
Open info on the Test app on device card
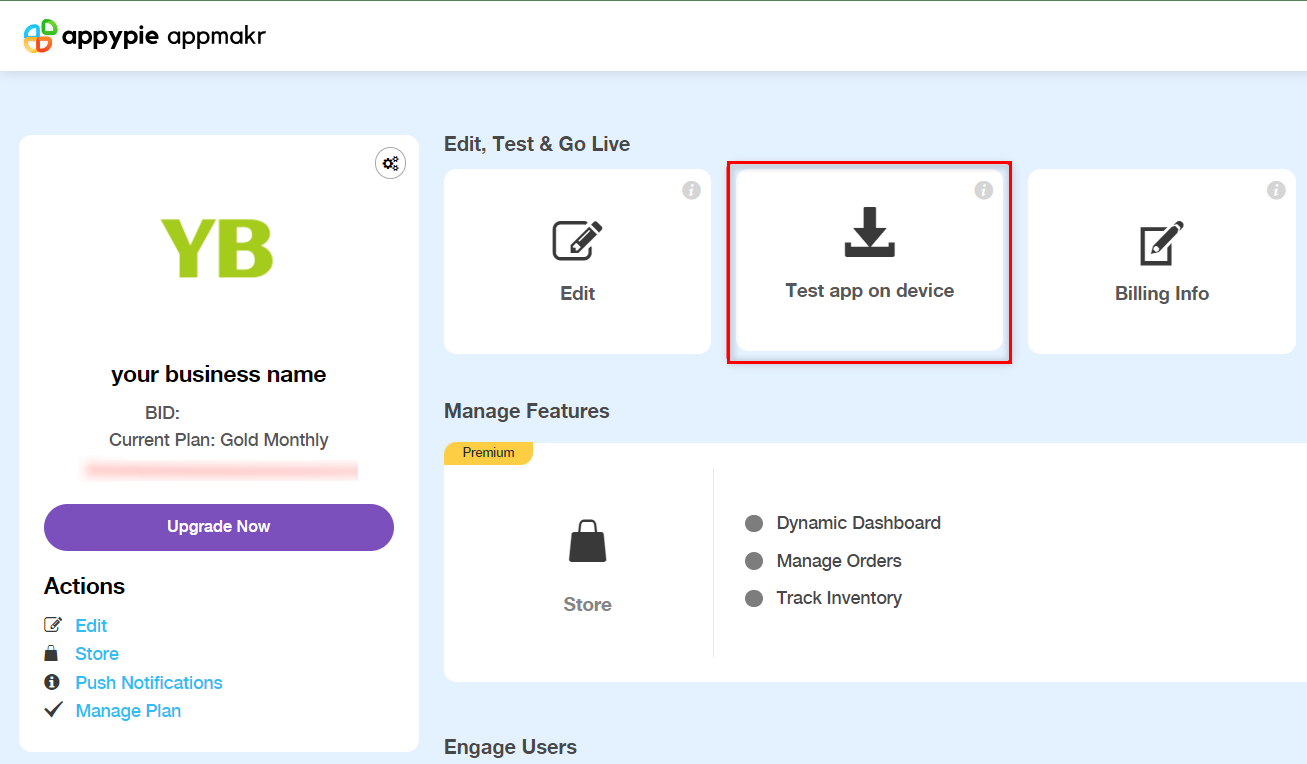pos(983,189)
